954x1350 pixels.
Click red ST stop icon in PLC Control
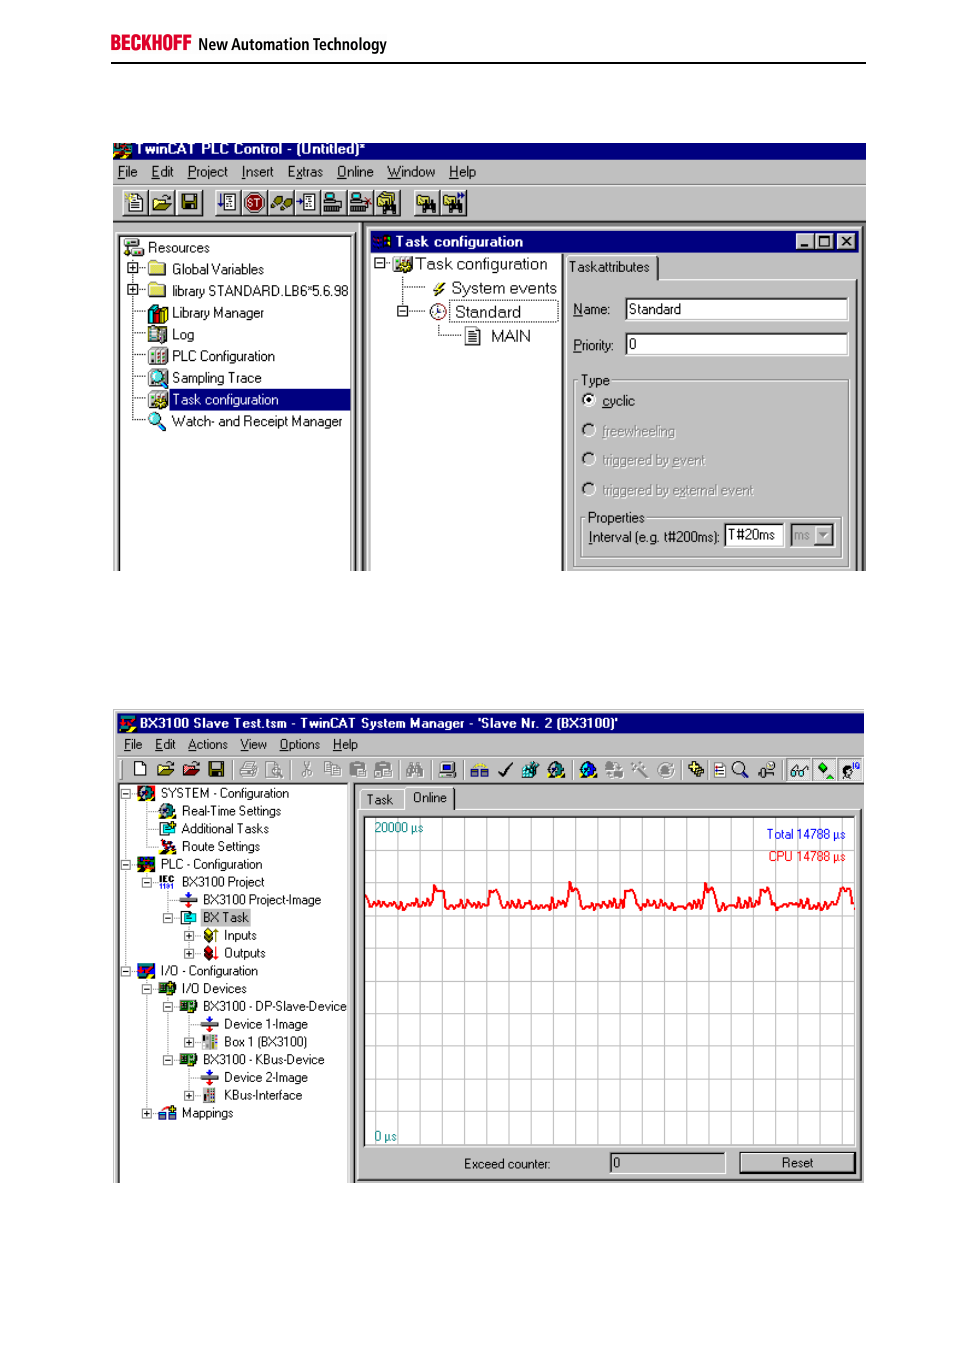[x=254, y=203]
